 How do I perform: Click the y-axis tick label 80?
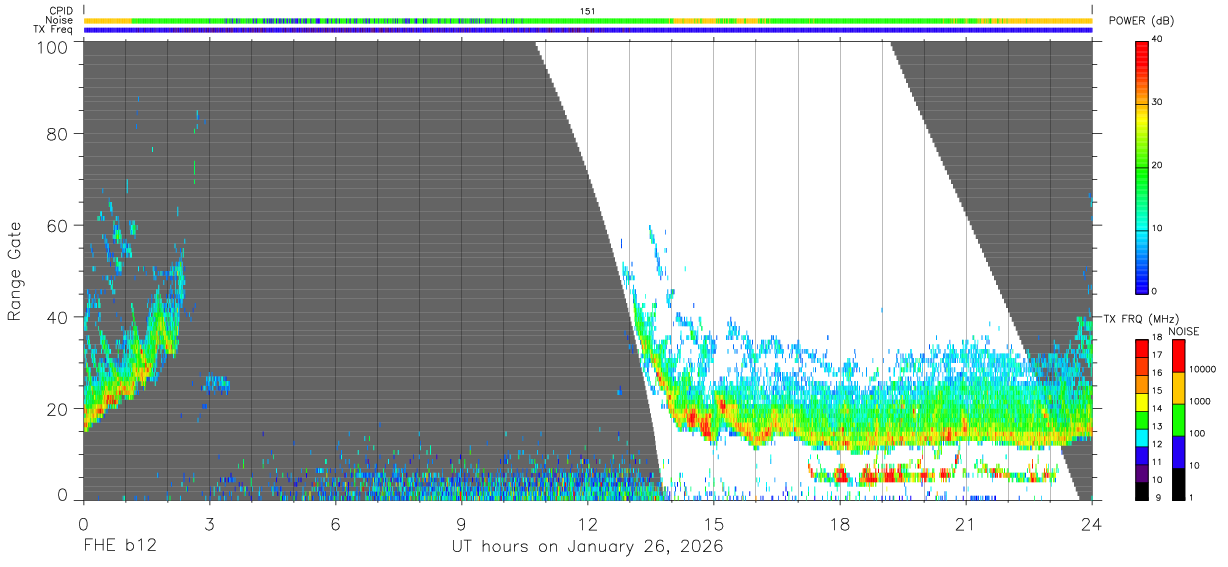click(57, 134)
